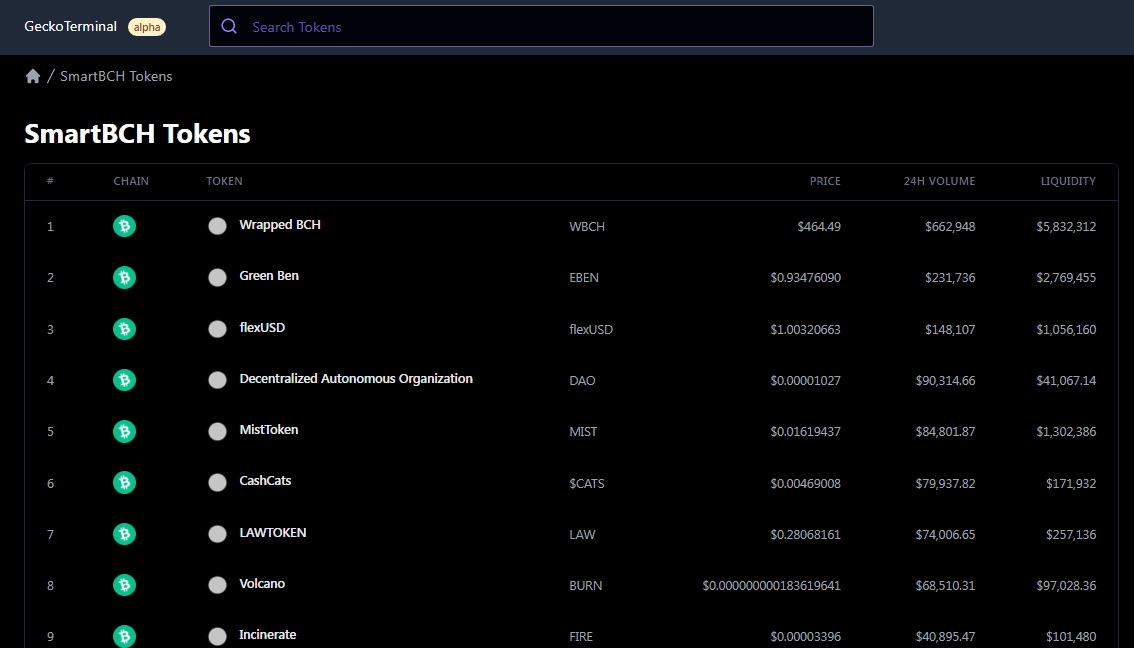Screen dimensions: 1134x648
Task: Click the FIRE ticker symbol
Action: click(581, 637)
